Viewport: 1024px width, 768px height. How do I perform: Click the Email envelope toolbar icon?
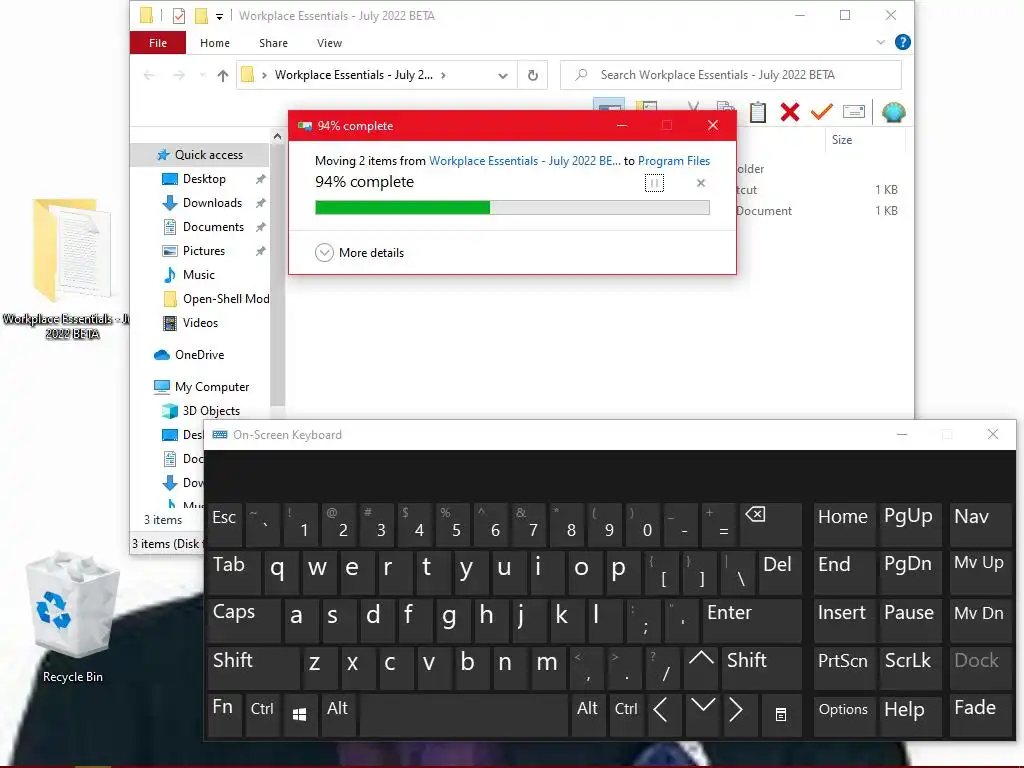tap(854, 112)
